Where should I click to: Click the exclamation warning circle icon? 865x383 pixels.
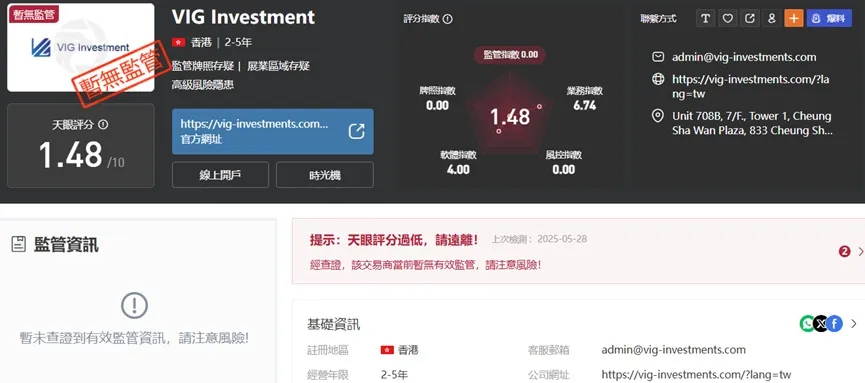point(134,305)
